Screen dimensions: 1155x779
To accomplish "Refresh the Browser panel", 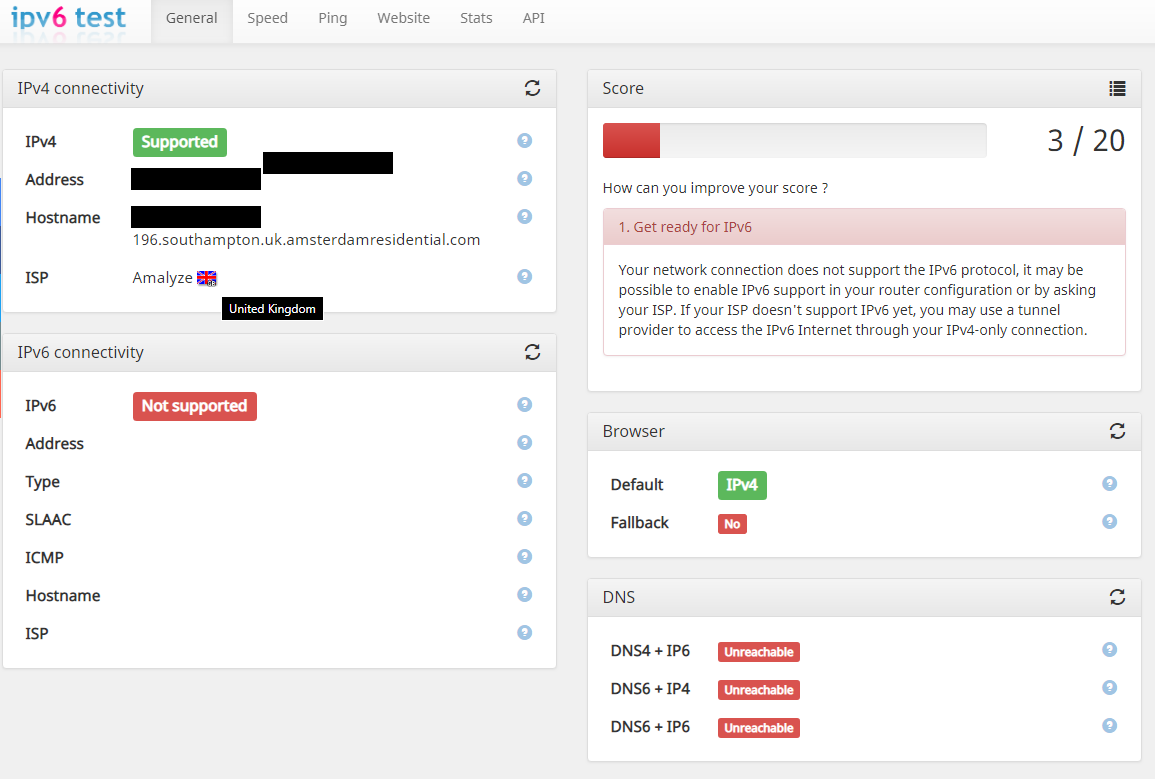I will [1117, 431].
